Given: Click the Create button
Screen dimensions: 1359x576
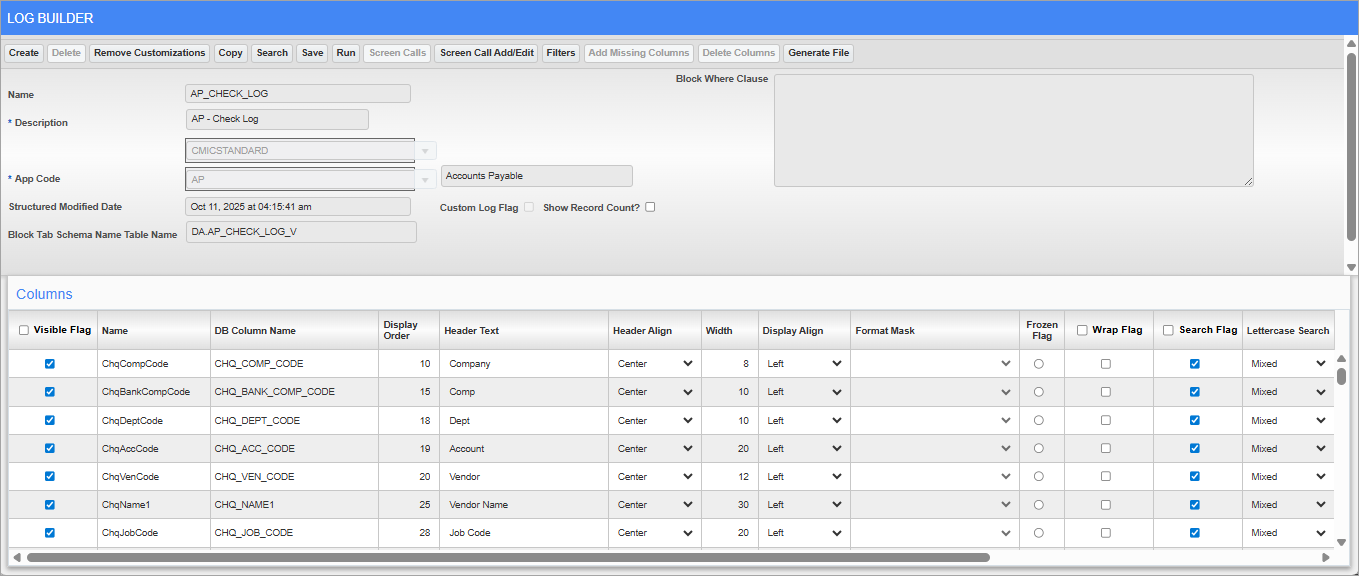Looking at the screenshot, I should tap(23, 52).
